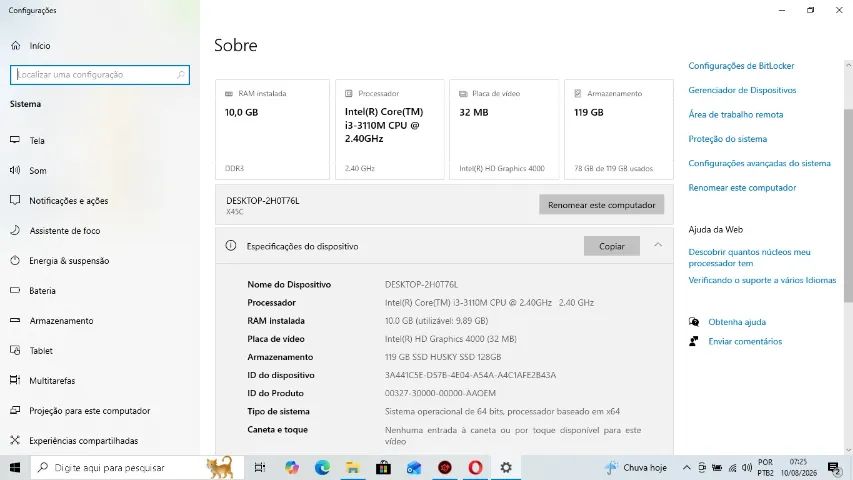Open File Explorer from the taskbar
This screenshot has width=853, height=480.
(x=353, y=467)
